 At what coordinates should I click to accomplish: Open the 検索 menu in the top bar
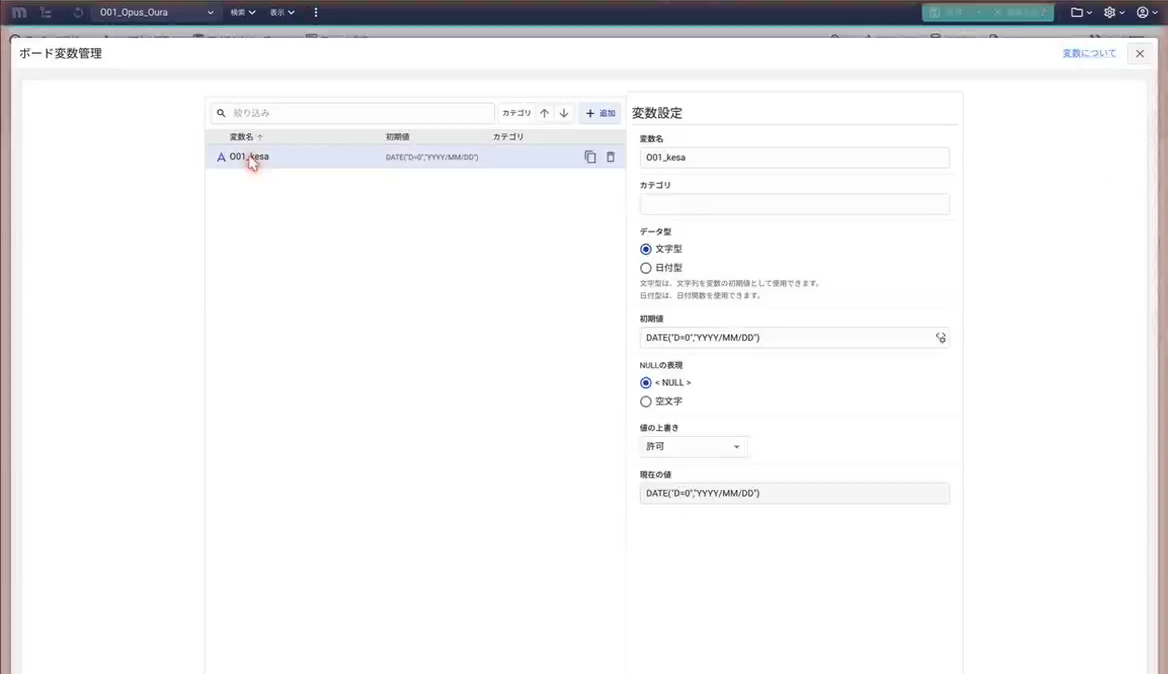[x=243, y=13]
